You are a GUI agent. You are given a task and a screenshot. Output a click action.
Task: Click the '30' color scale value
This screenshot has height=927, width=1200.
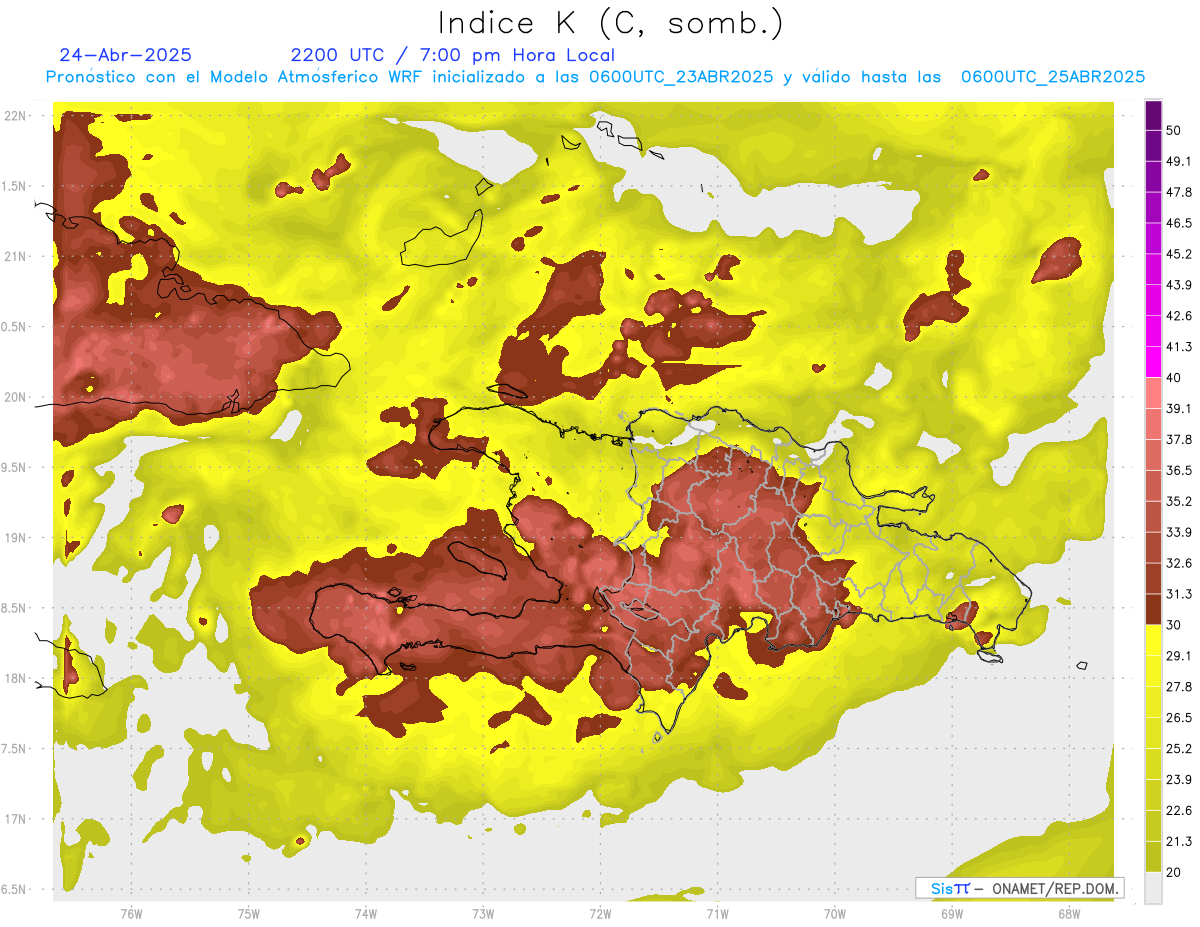[1175, 625]
